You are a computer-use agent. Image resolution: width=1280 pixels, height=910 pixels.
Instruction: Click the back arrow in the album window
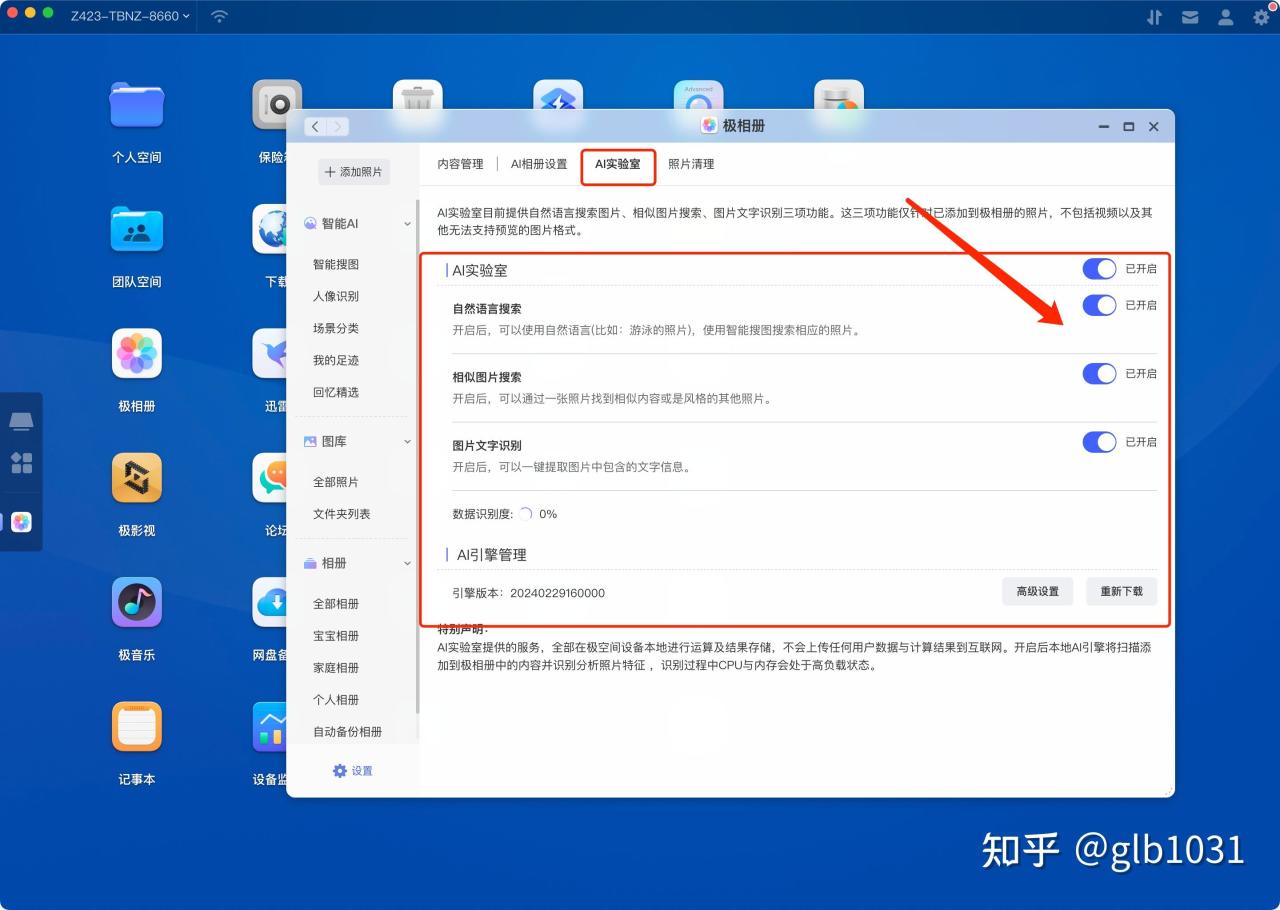314,126
